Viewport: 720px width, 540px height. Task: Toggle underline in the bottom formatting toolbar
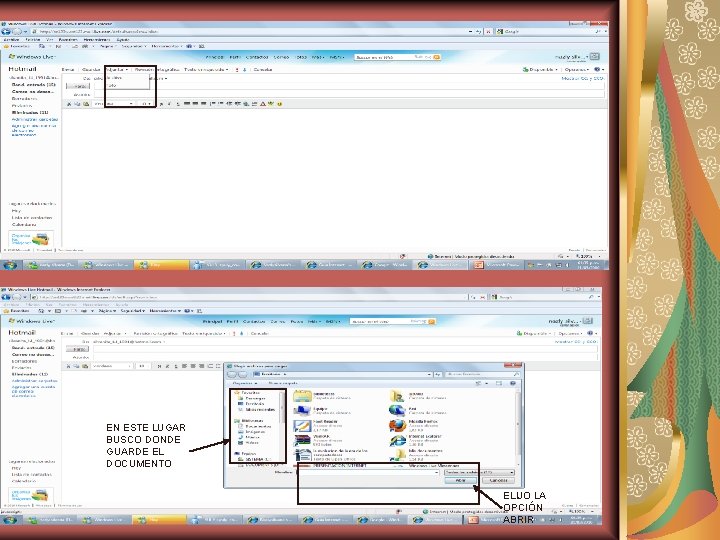pyautogui.click(x=175, y=366)
